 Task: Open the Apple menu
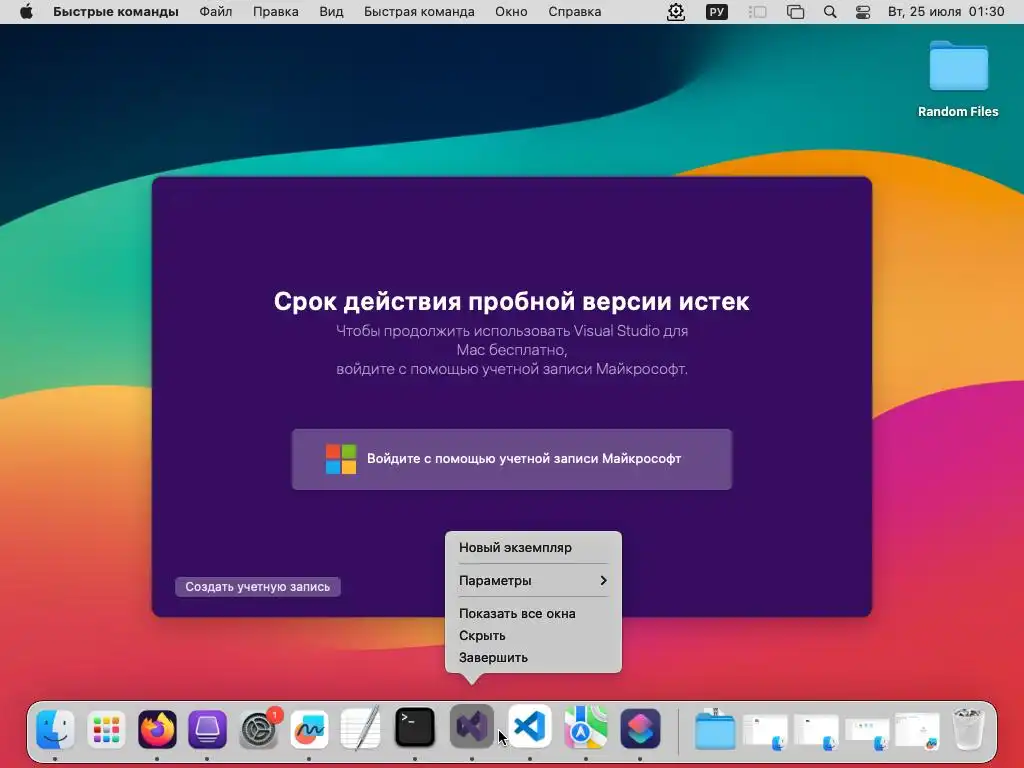[x=26, y=12]
